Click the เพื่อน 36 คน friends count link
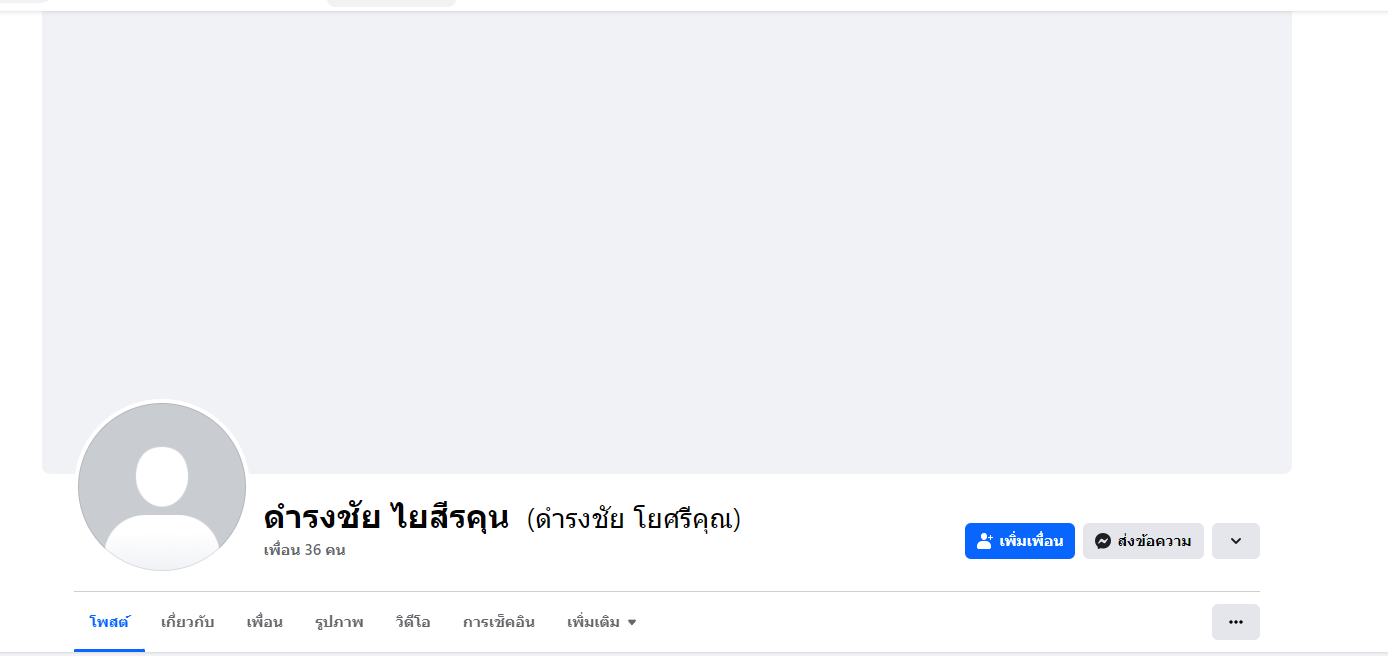 (x=304, y=550)
